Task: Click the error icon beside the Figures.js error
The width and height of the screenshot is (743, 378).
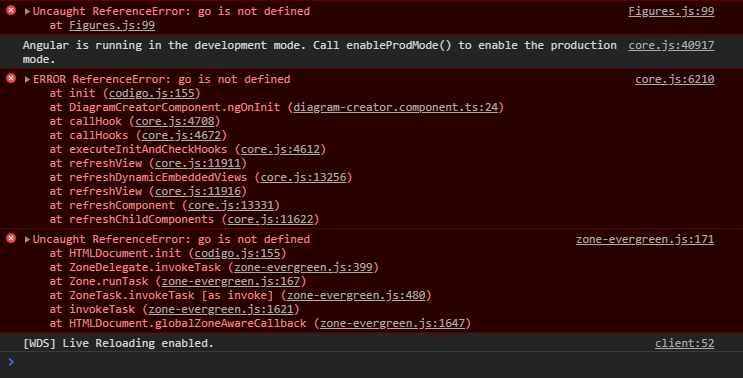Action: 11,10
